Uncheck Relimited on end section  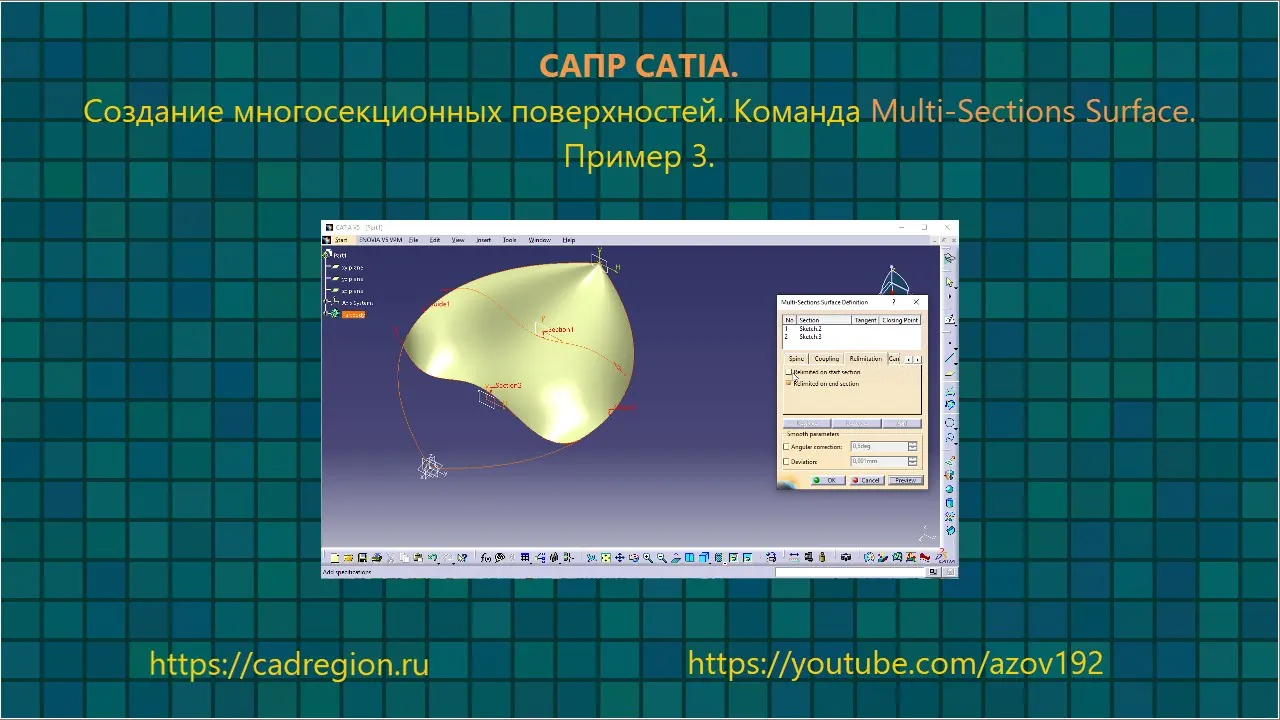[788, 383]
